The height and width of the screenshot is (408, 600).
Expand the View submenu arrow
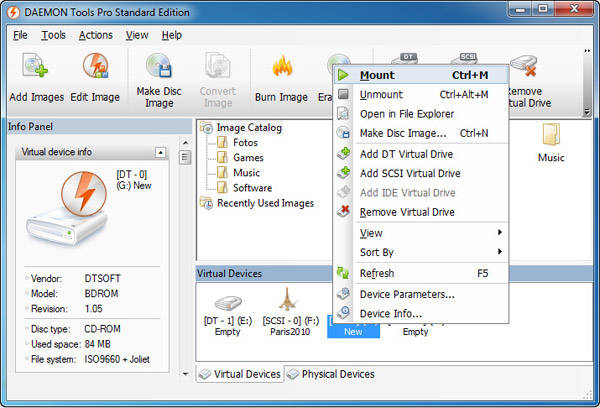click(x=499, y=232)
